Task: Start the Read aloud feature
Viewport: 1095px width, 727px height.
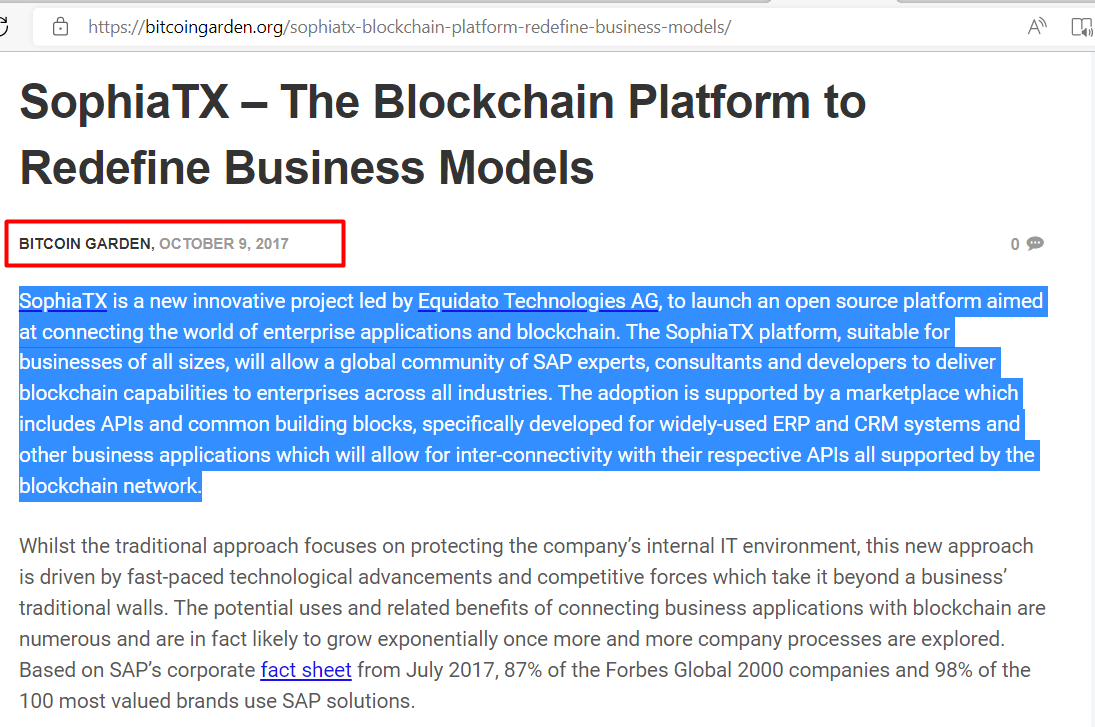Action: [x=1037, y=27]
